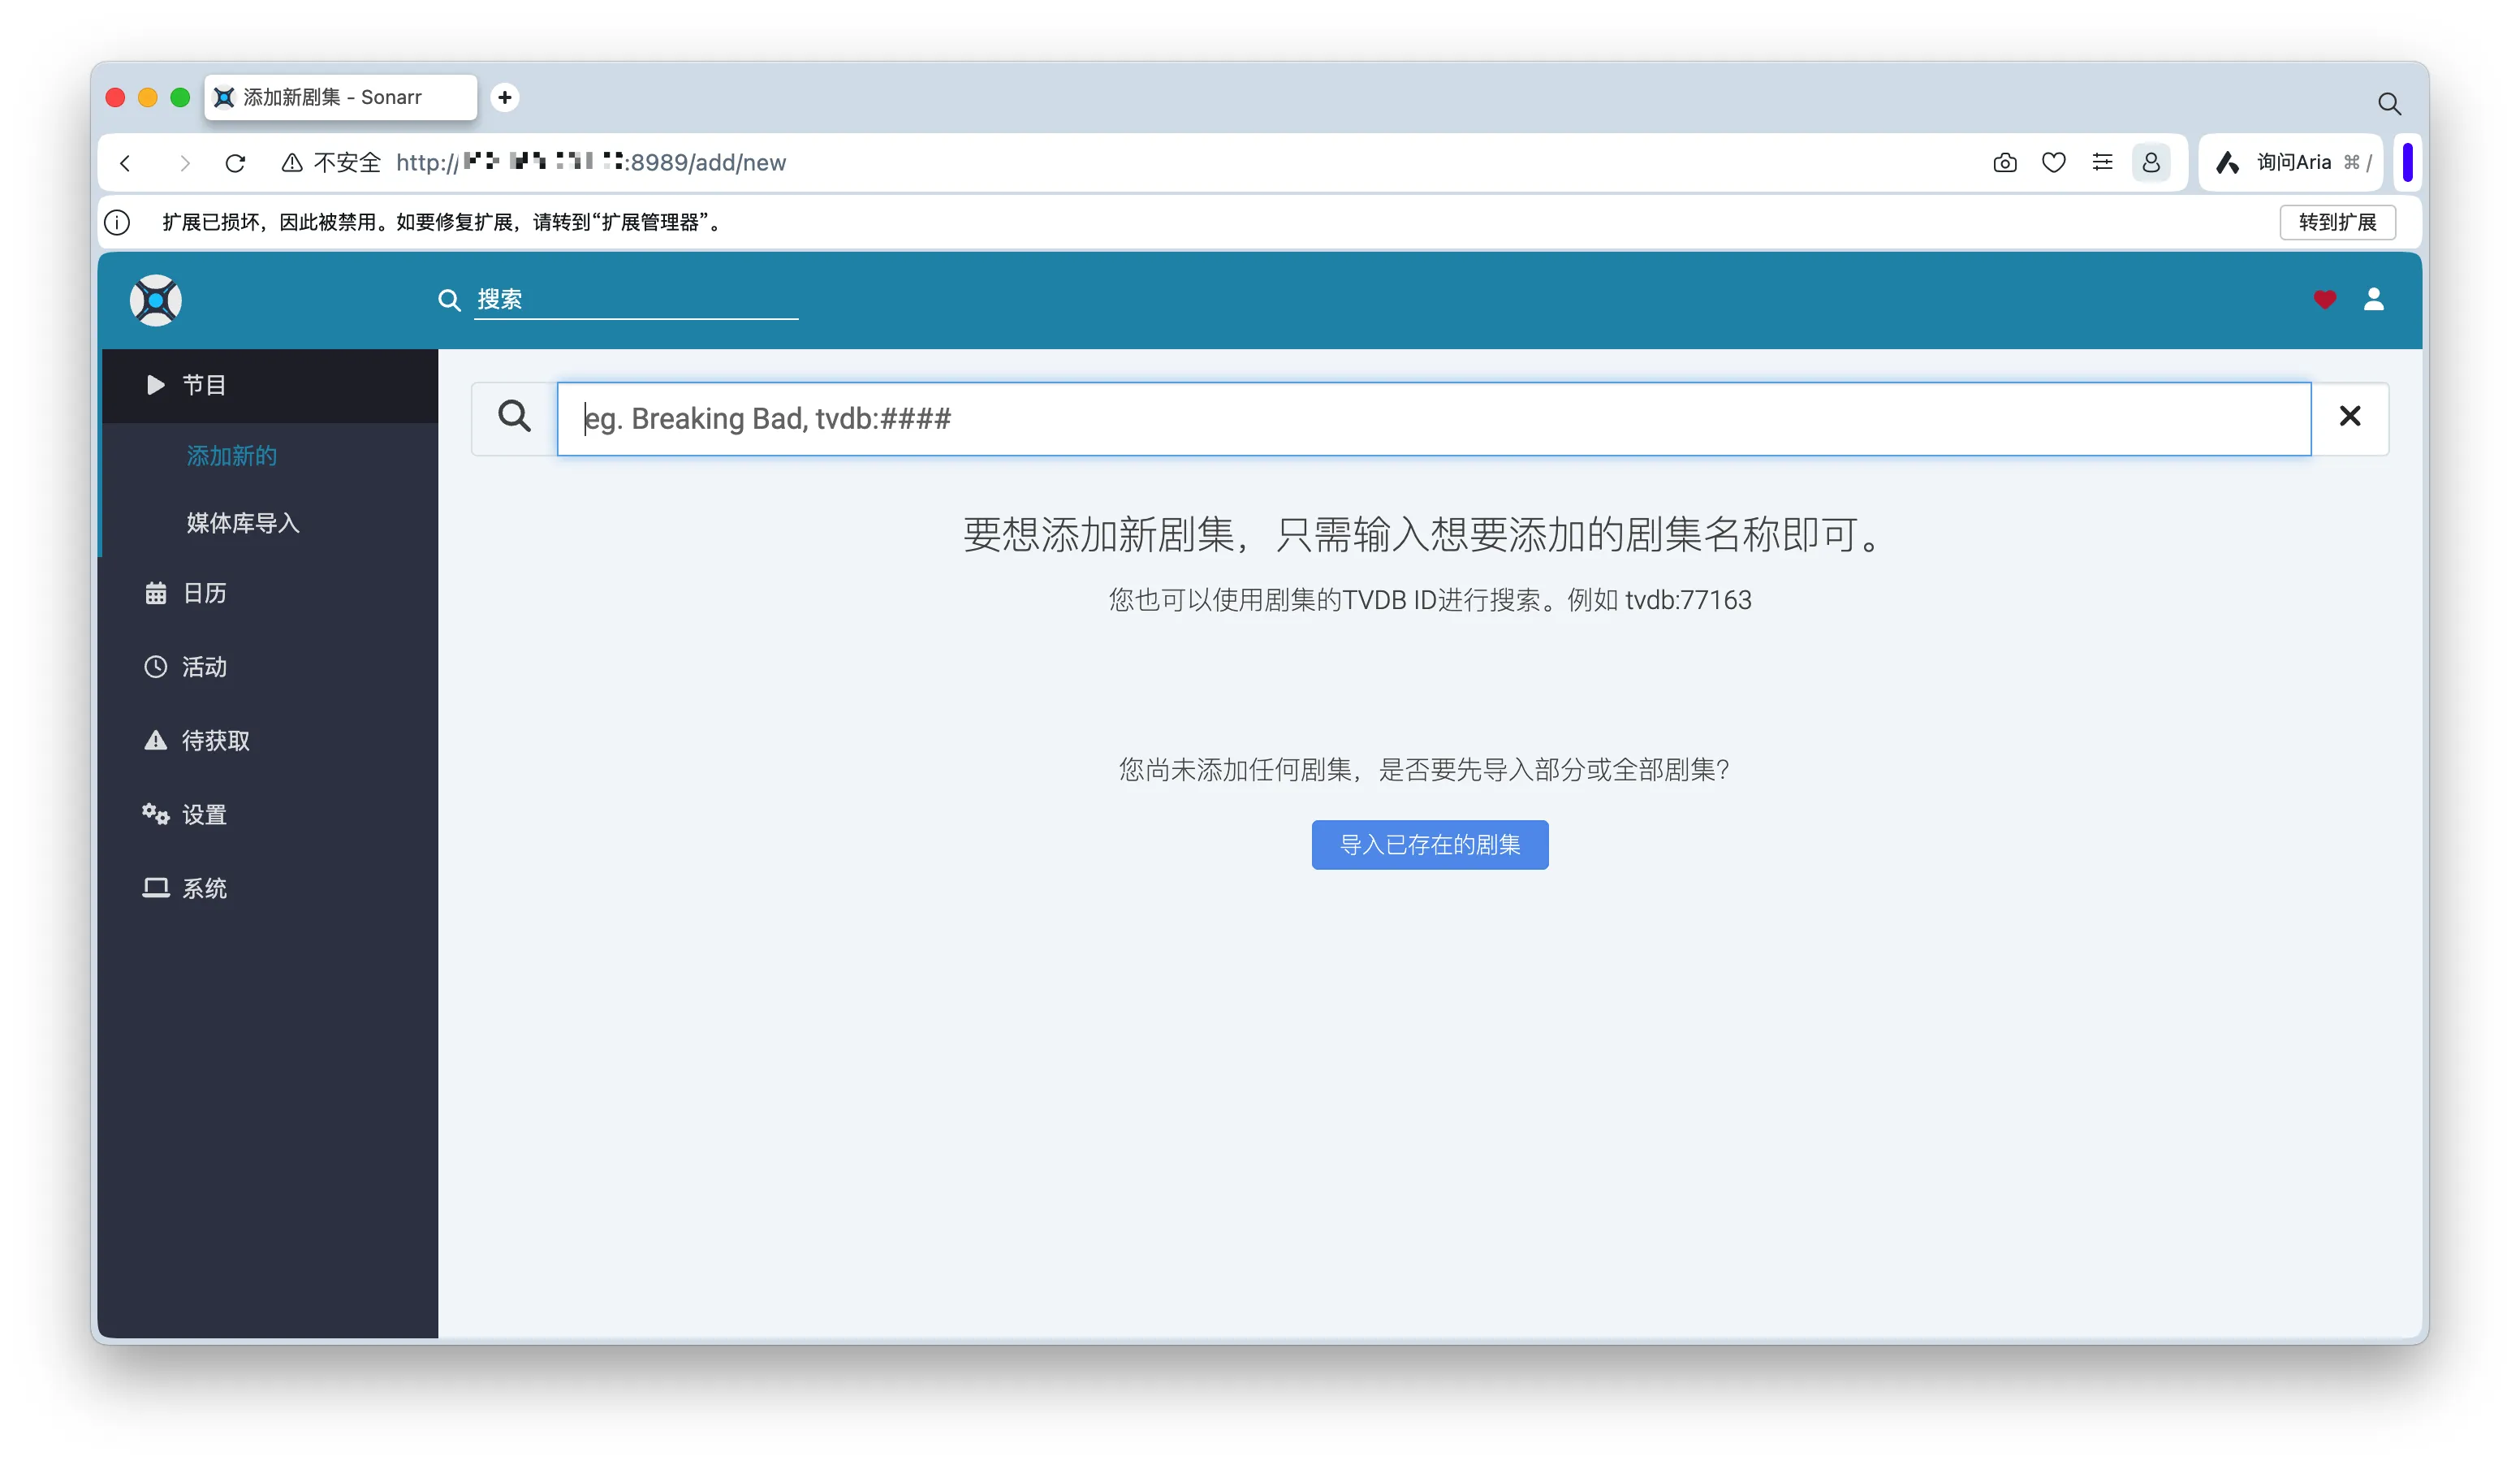This screenshot has width=2520, height=1465.
Task: Open the 节目 series menu item
Action: click(x=269, y=385)
